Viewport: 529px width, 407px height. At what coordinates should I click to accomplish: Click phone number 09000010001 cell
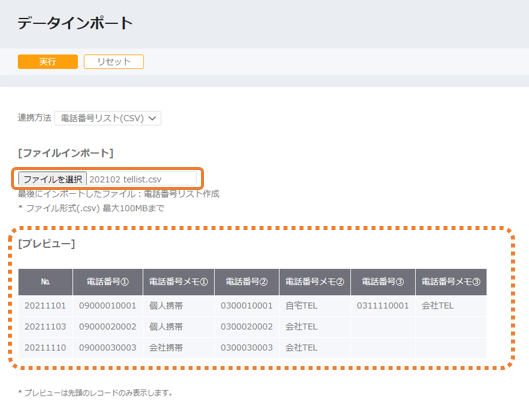point(108,306)
